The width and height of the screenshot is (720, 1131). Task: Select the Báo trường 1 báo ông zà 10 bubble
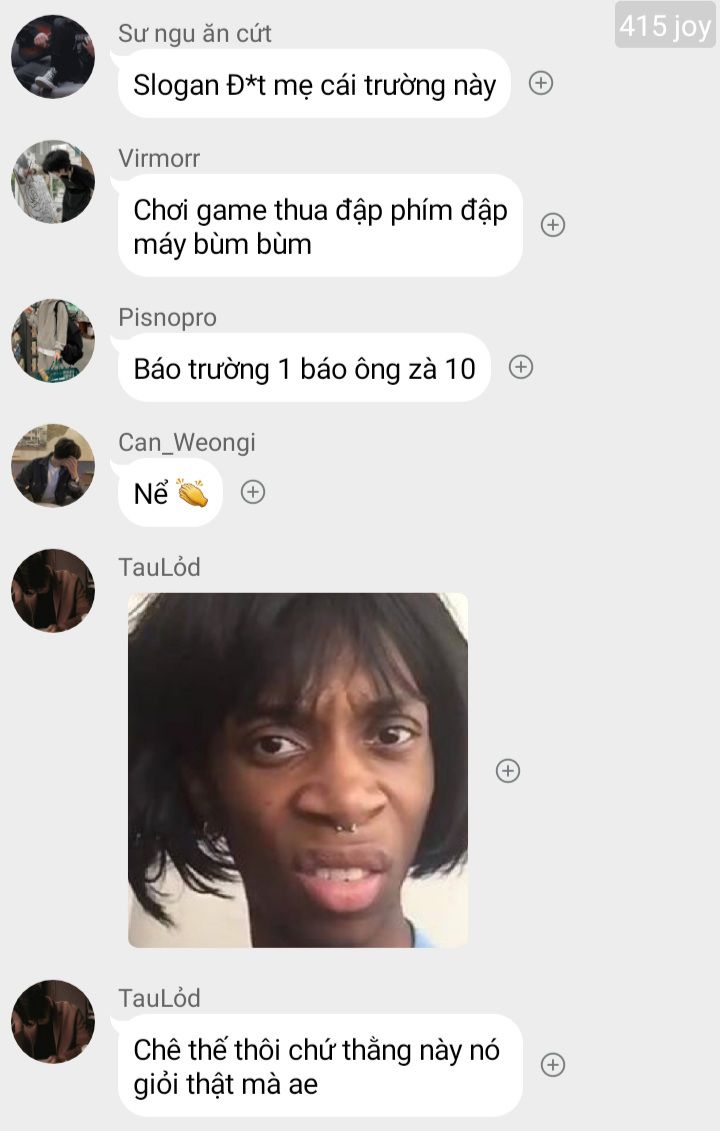(304, 368)
